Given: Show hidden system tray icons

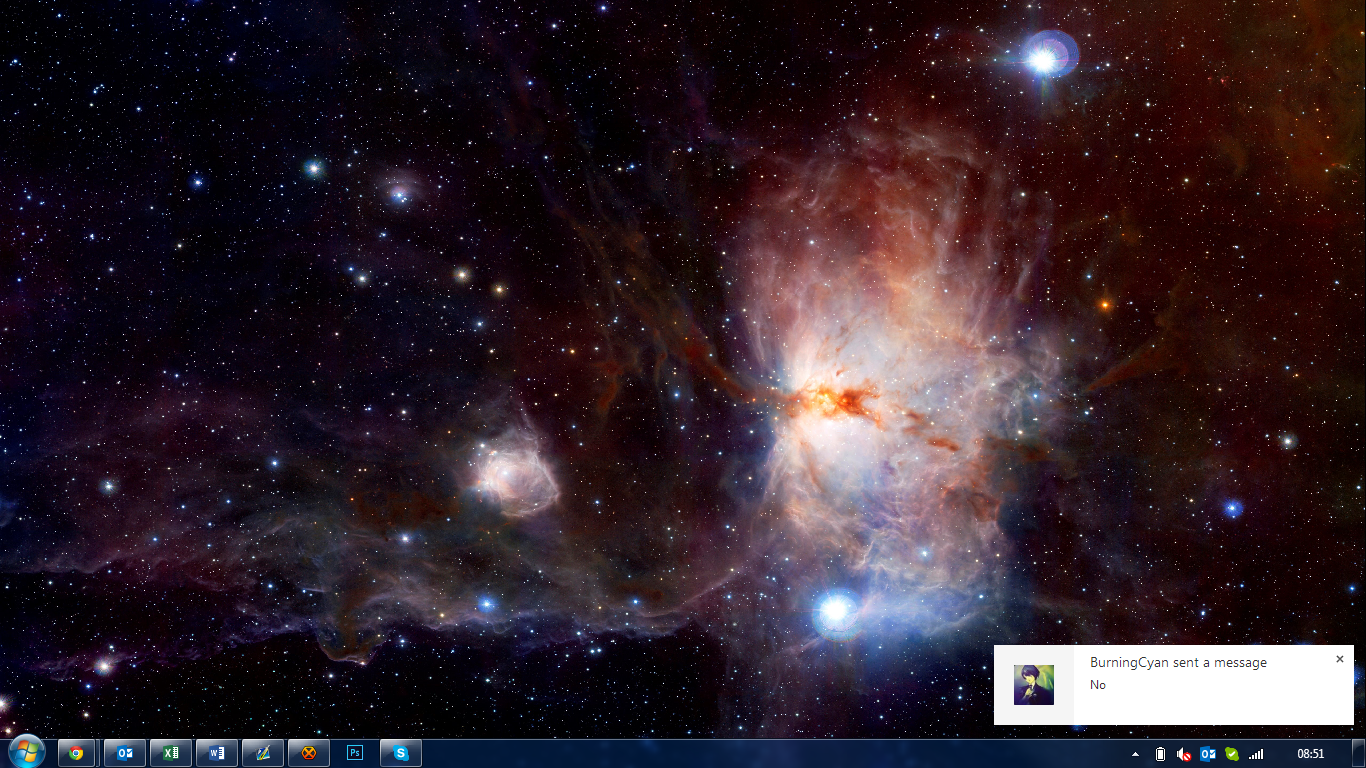Looking at the screenshot, I should pos(1135,754).
